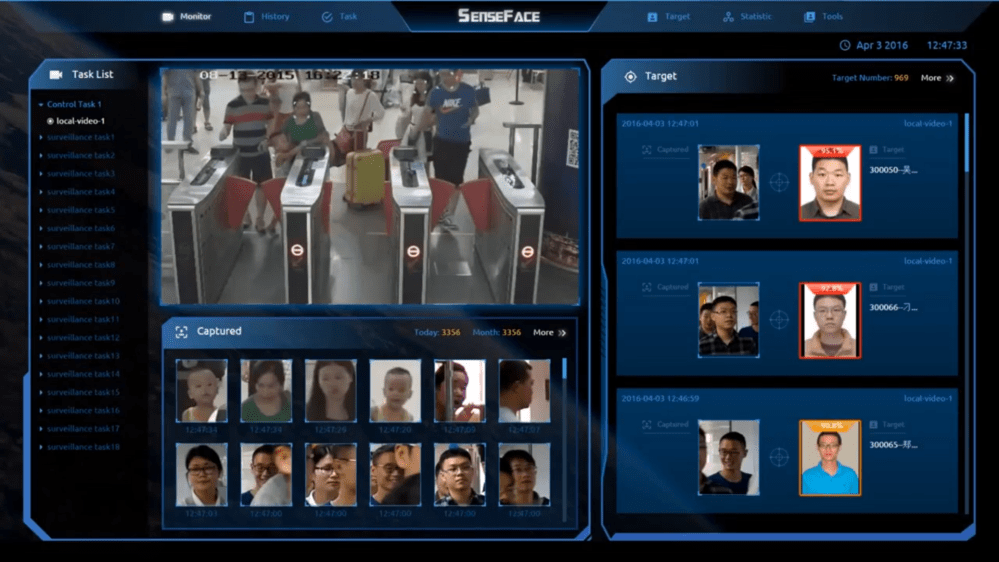Switch to the History tab
Image resolution: width=999 pixels, height=562 pixels.
pos(274,17)
